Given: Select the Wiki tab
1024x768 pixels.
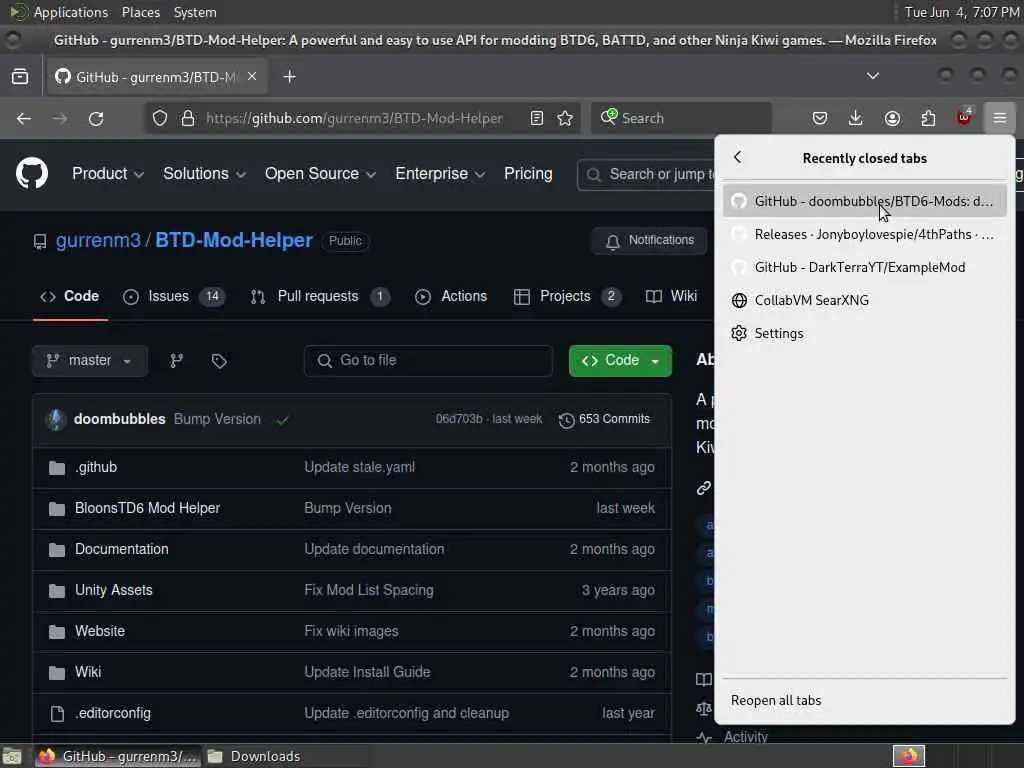Looking at the screenshot, I should tap(671, 296).
